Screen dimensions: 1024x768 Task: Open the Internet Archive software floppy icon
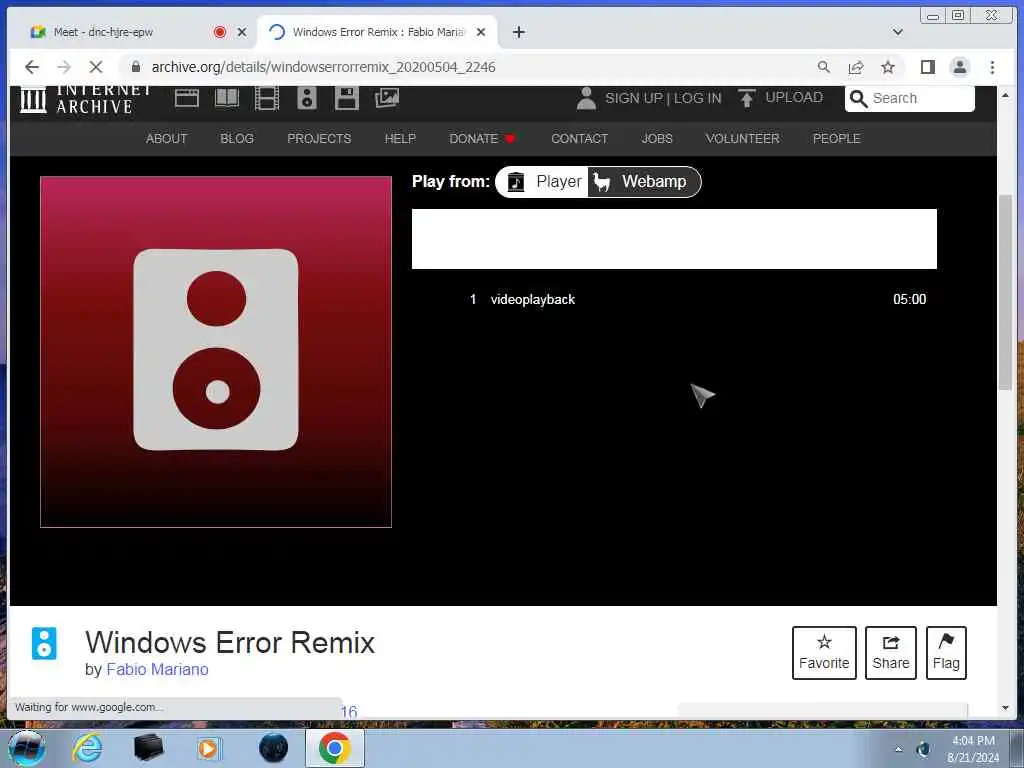(x=347, y=98)
